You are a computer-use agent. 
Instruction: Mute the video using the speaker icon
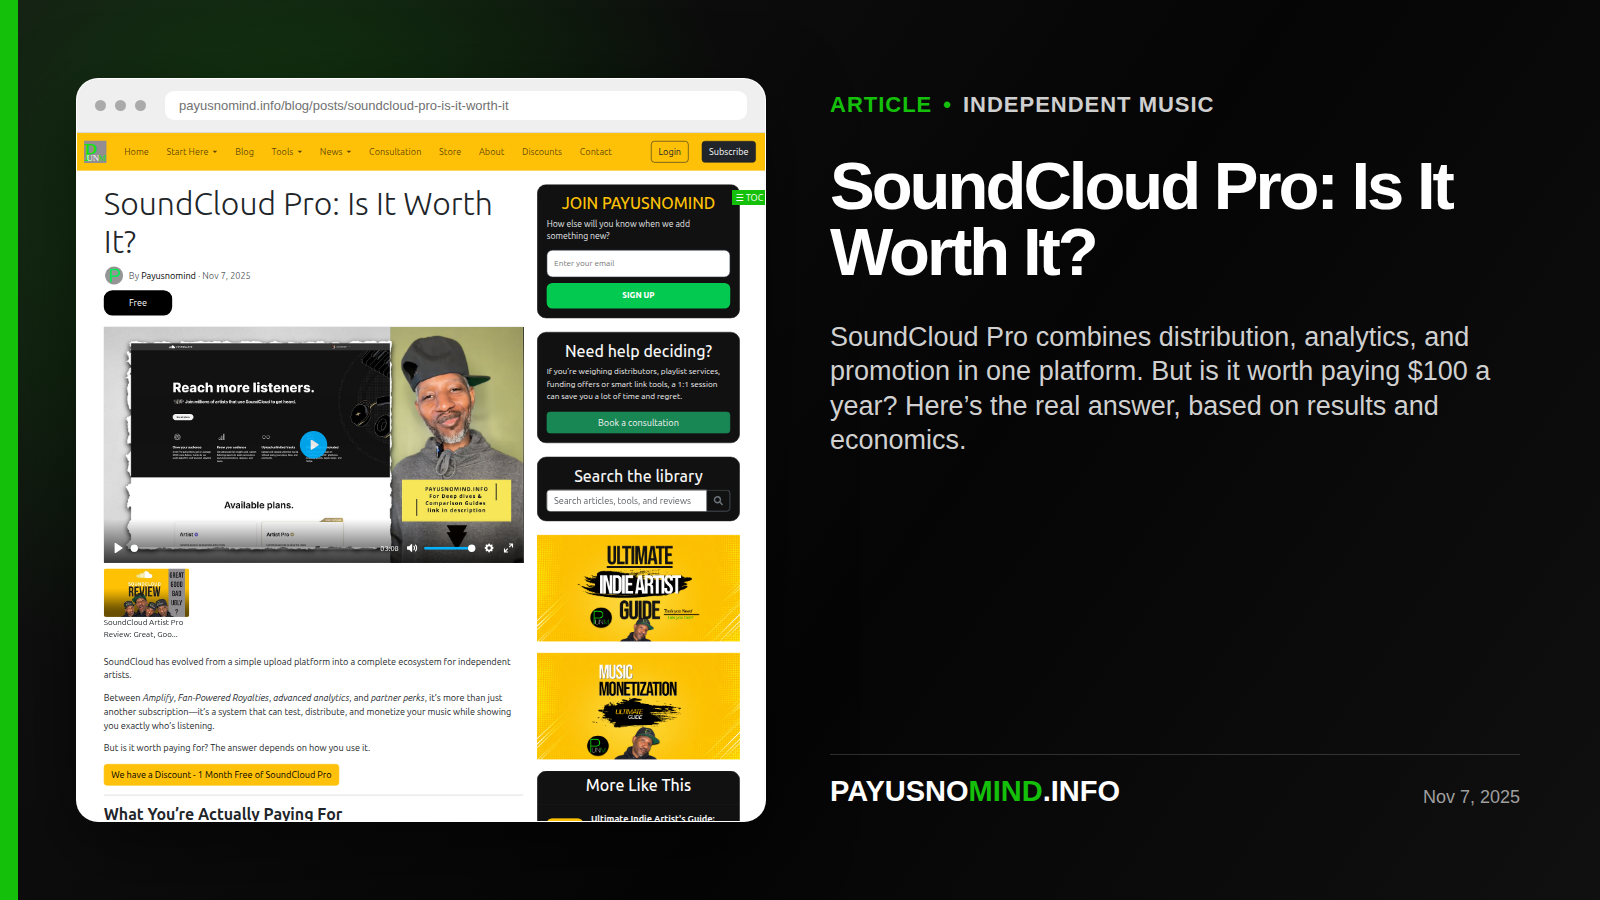(x=411, y=548)
